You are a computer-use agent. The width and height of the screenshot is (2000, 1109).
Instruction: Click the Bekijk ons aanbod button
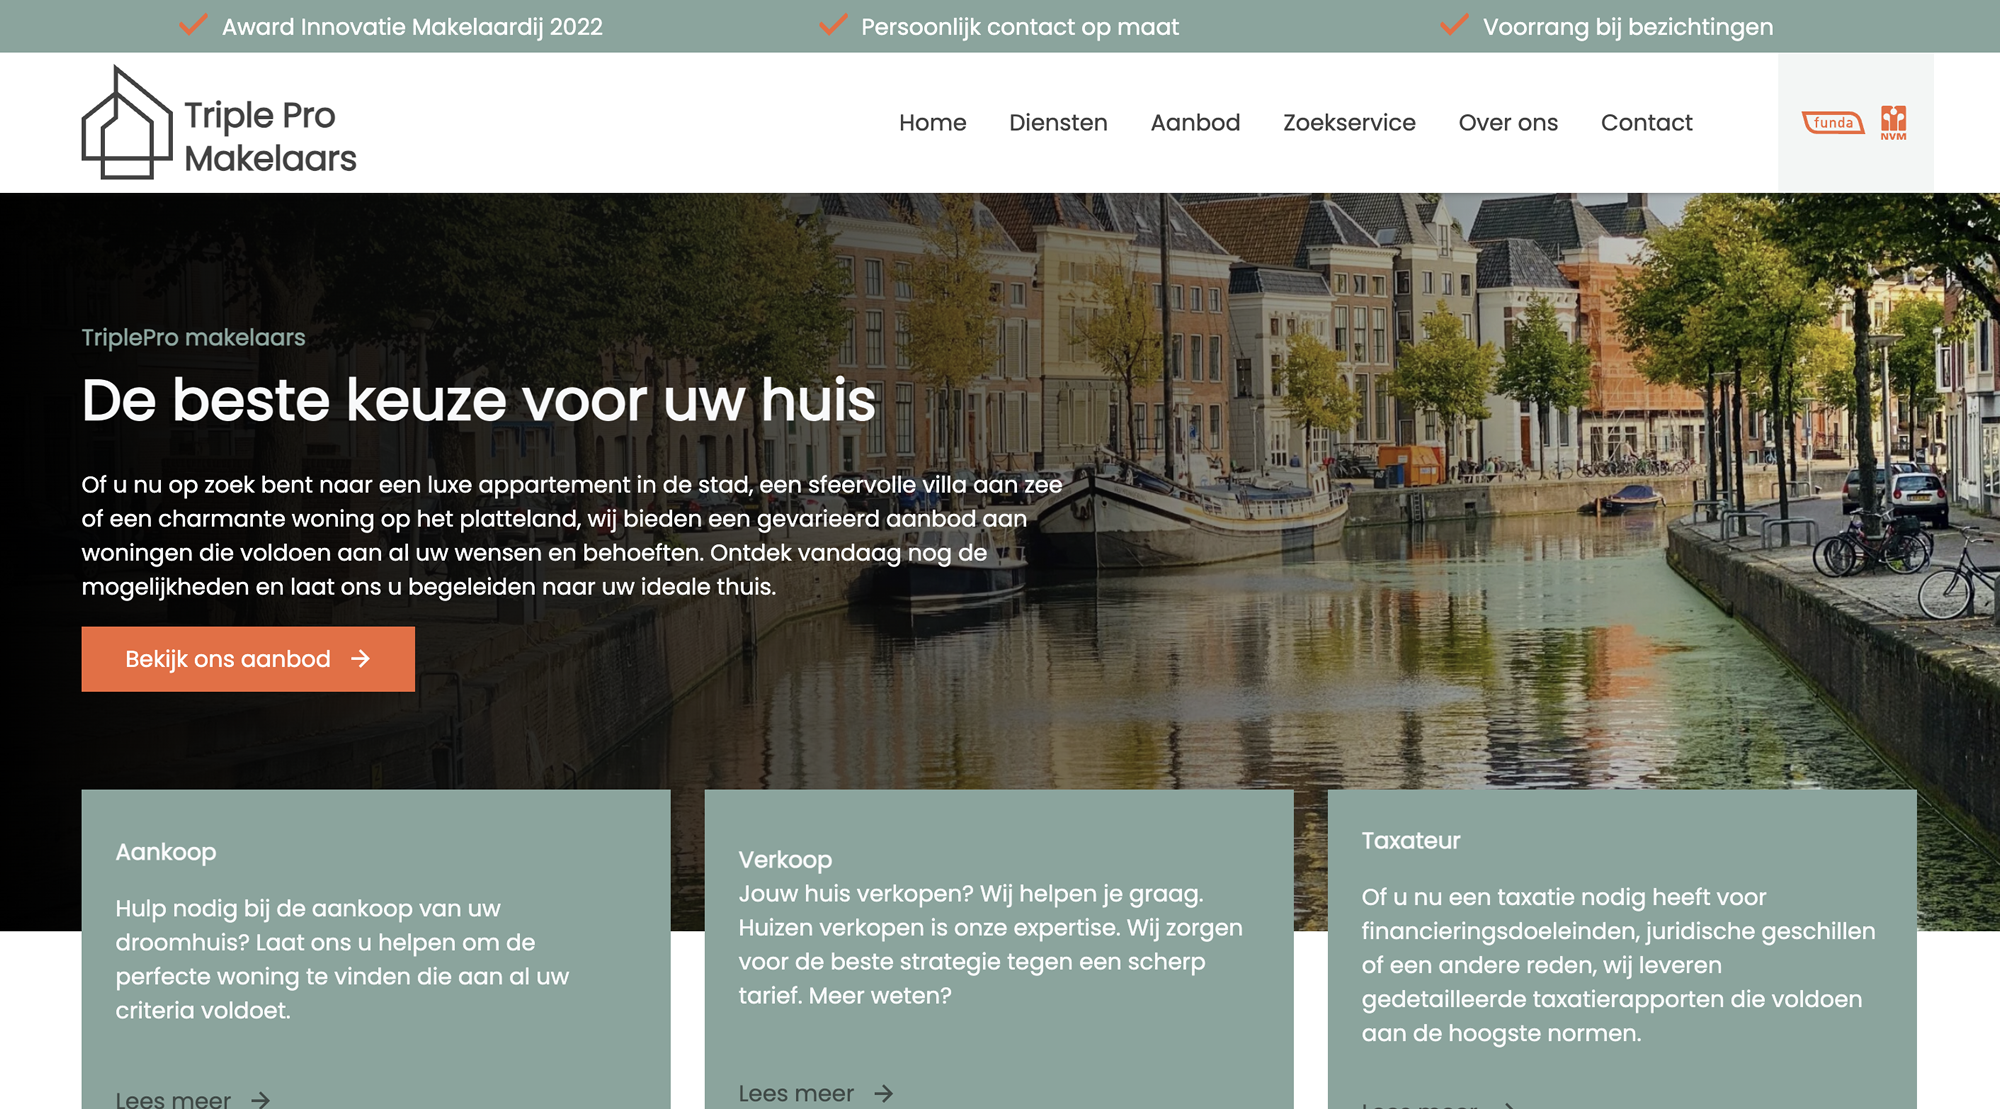coord(248,658)
